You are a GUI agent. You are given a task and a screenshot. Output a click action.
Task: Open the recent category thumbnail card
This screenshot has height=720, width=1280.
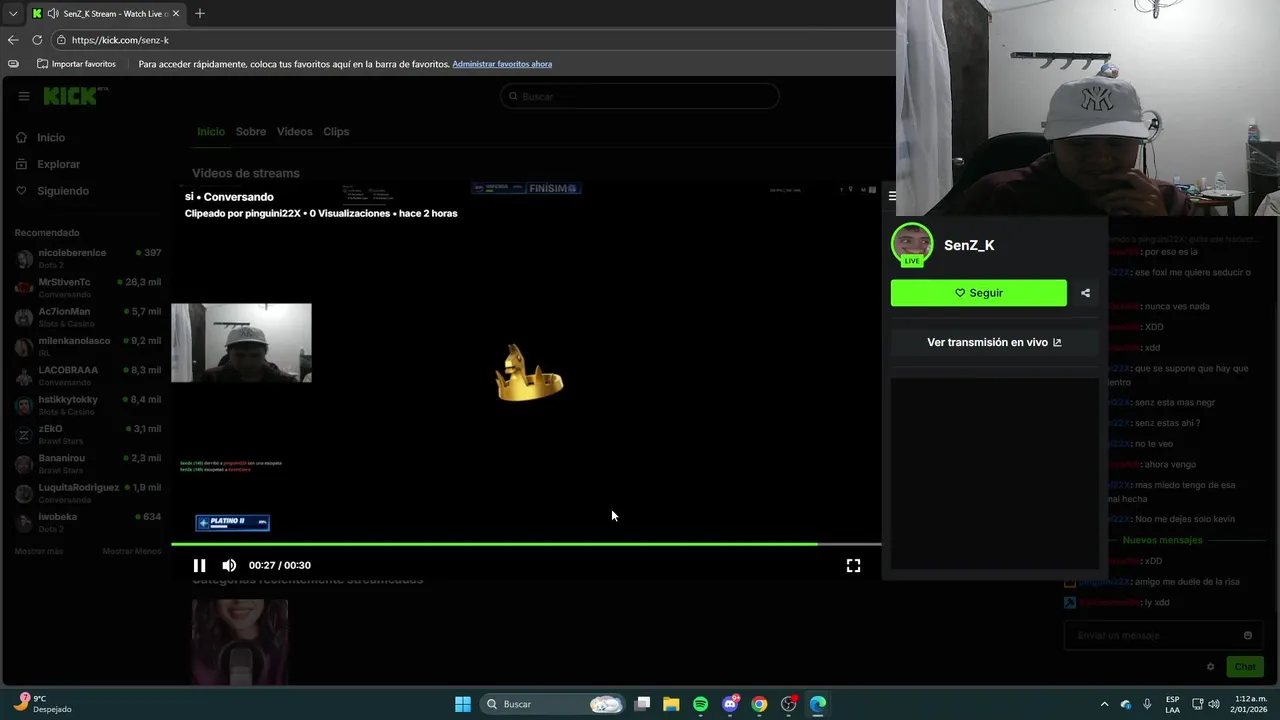tap(240, 641)
